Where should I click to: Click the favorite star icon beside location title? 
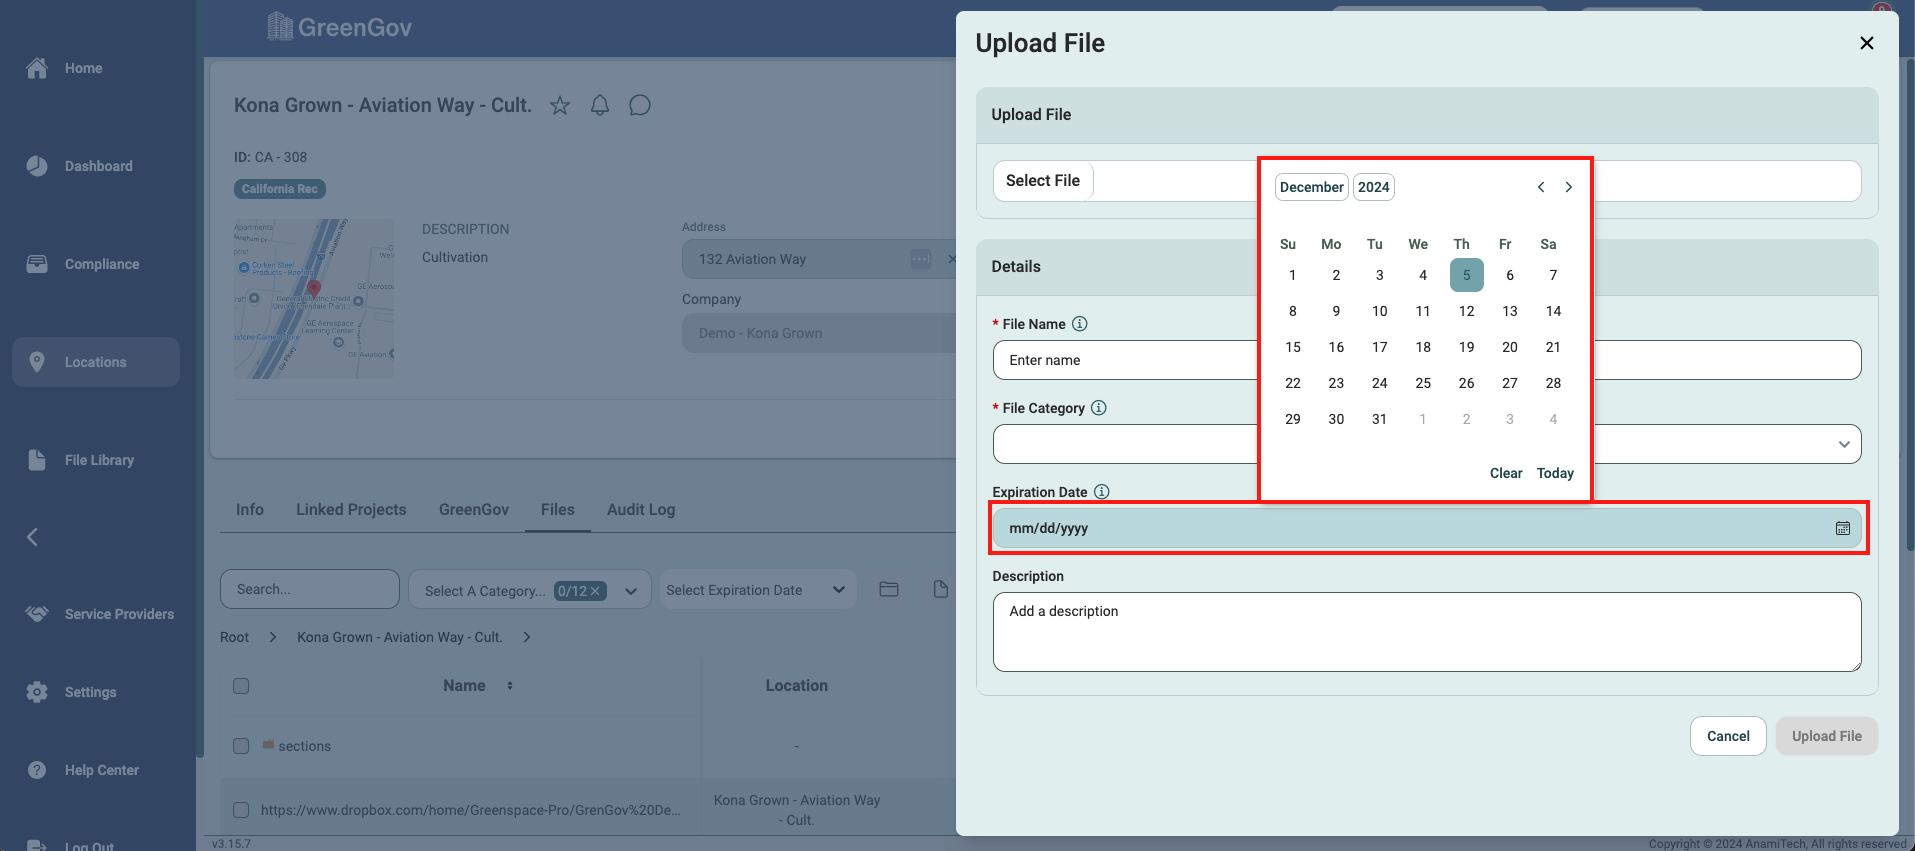(x=560, y=106)
